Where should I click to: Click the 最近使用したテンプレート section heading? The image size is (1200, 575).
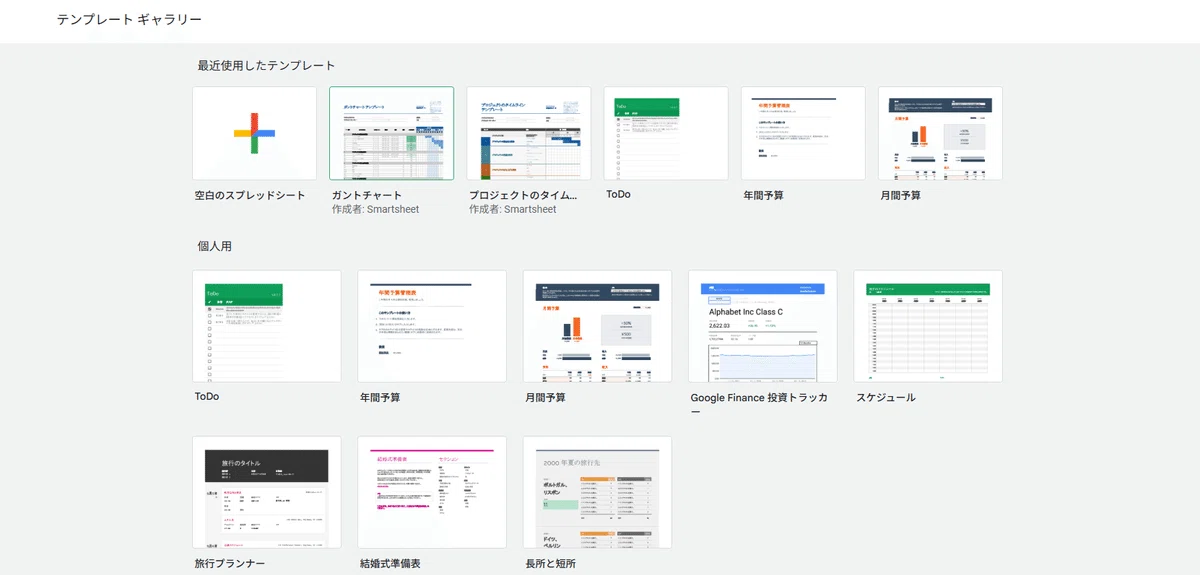[266, 66]
